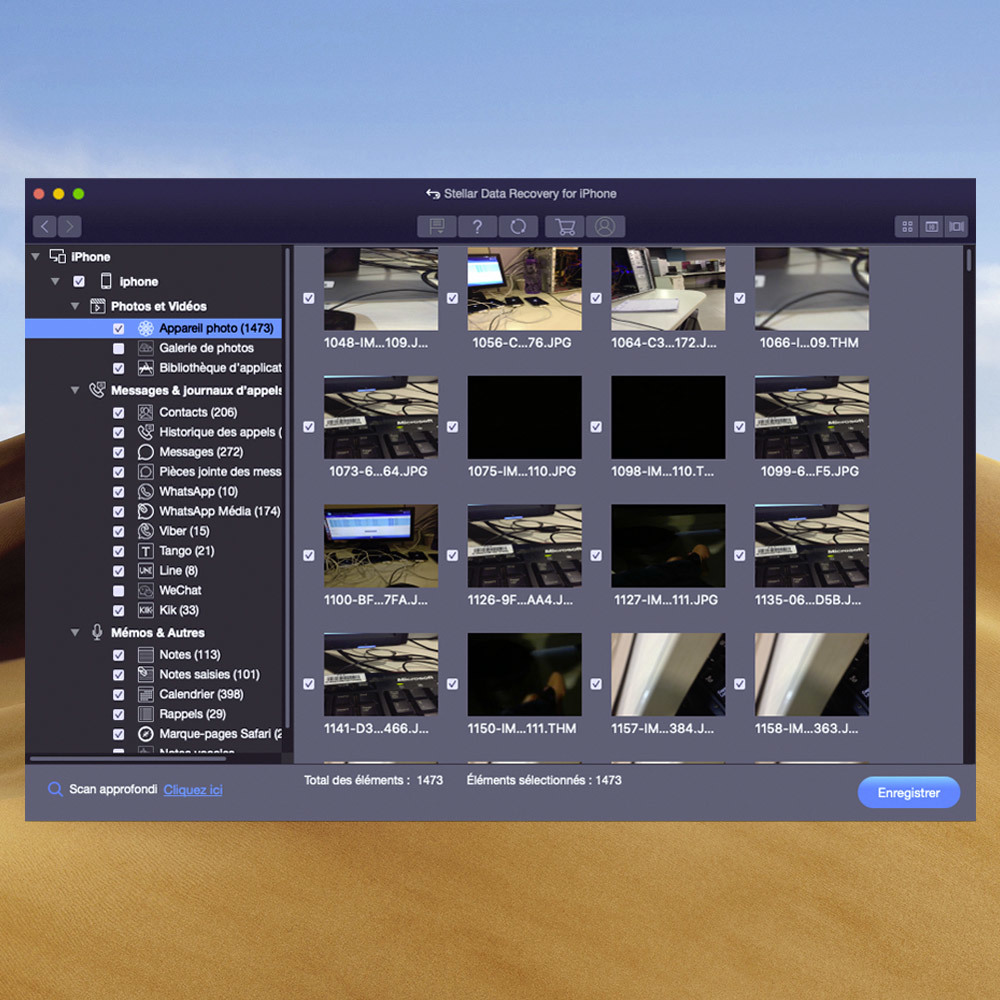Viewport: 1000px width, 1000px height.
Task: Click the WhatsApp Média icon
Action: [145, 511]
